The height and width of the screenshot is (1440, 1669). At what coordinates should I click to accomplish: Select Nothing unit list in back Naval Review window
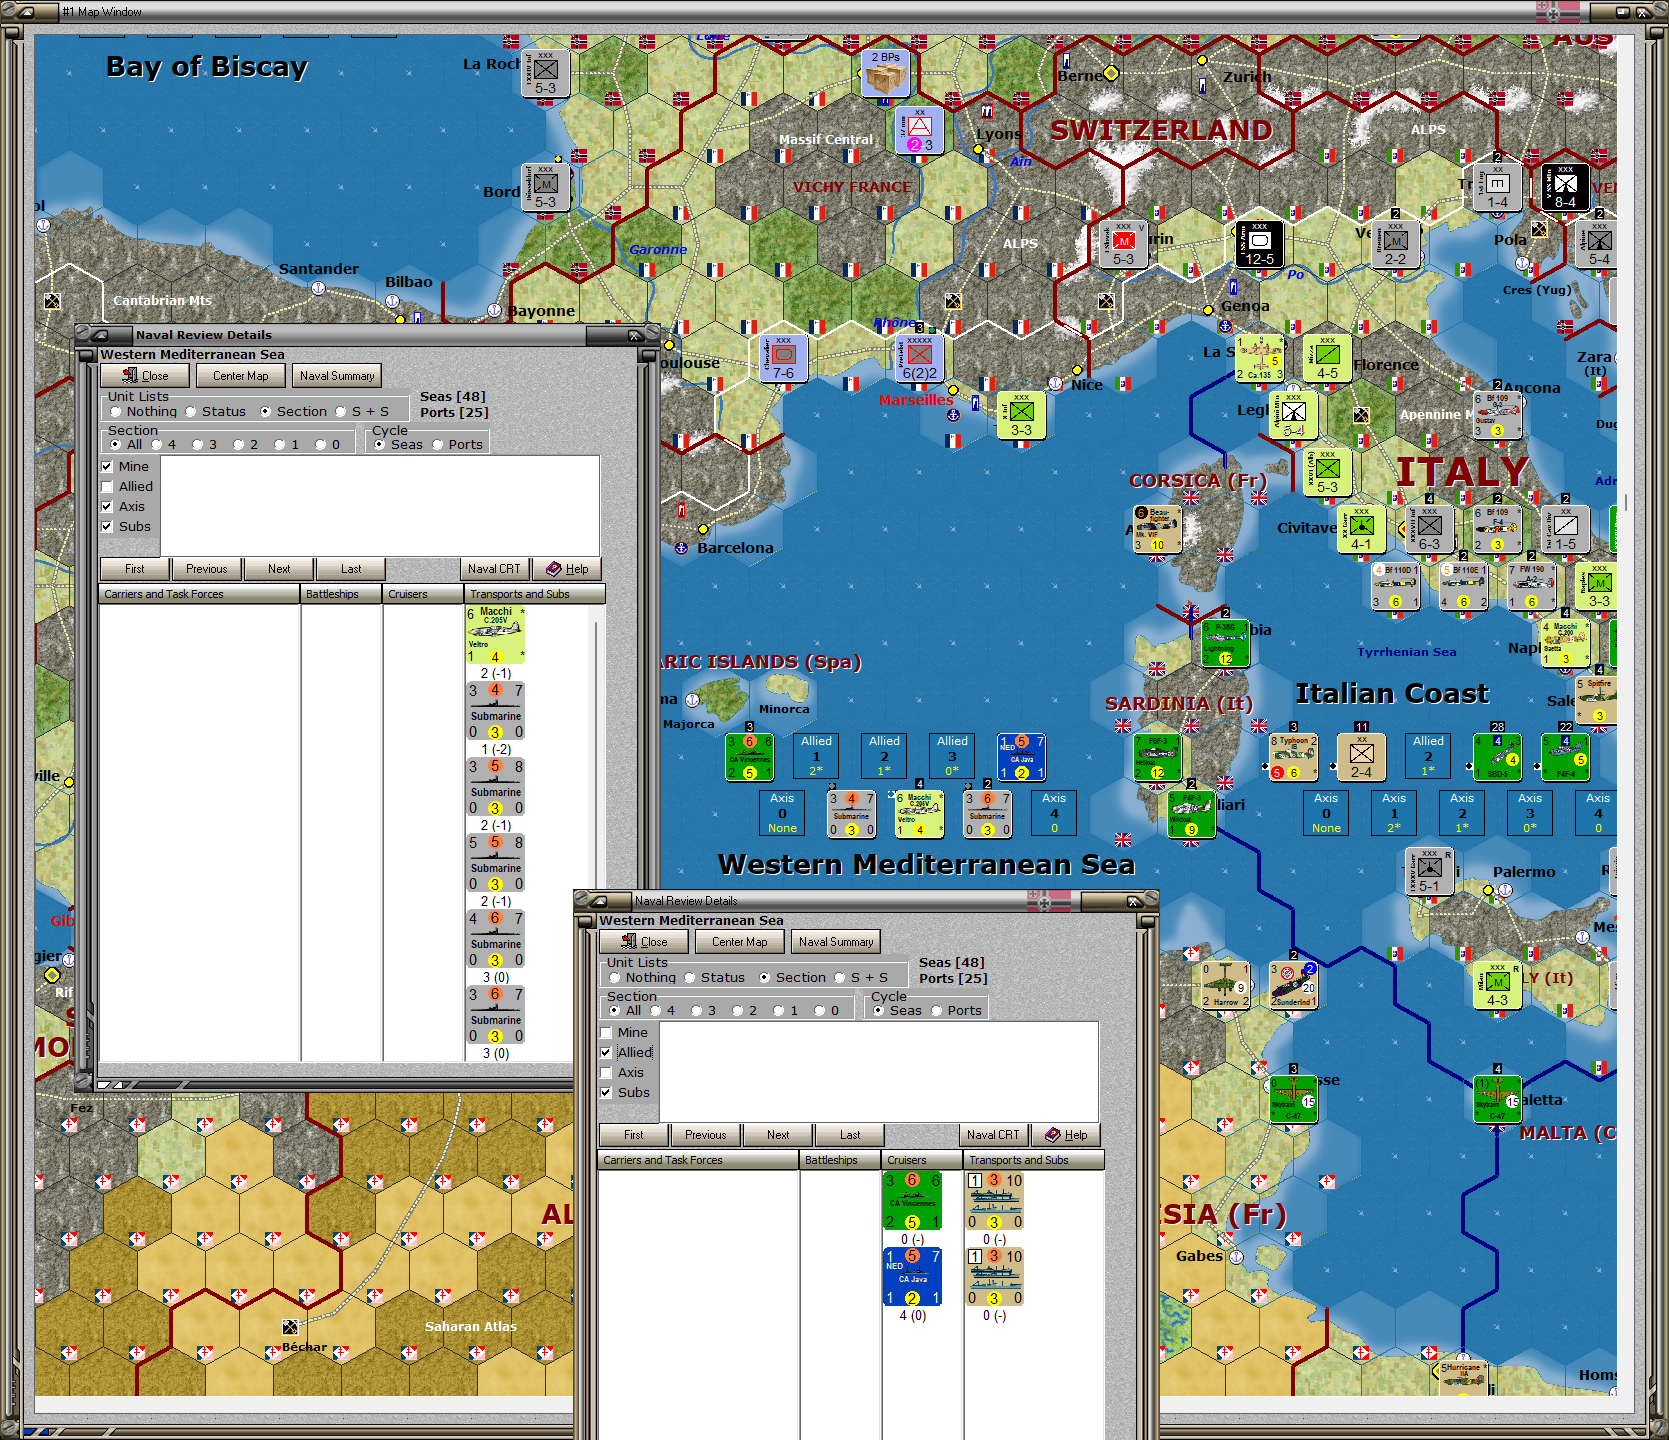tap(116, 411)
